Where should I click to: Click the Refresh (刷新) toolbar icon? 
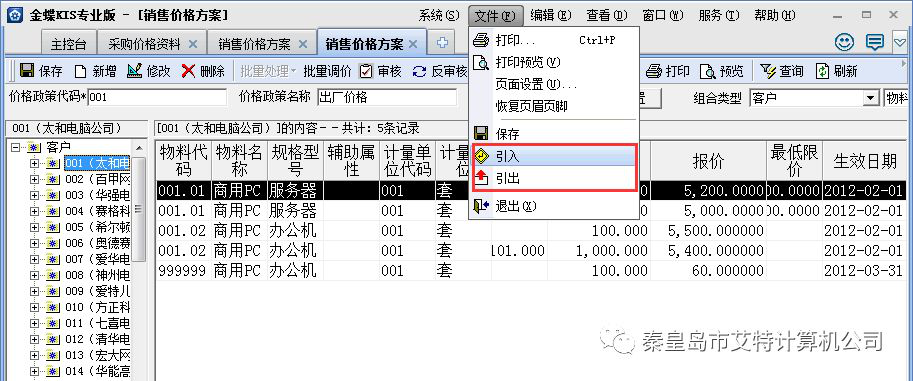822,71
